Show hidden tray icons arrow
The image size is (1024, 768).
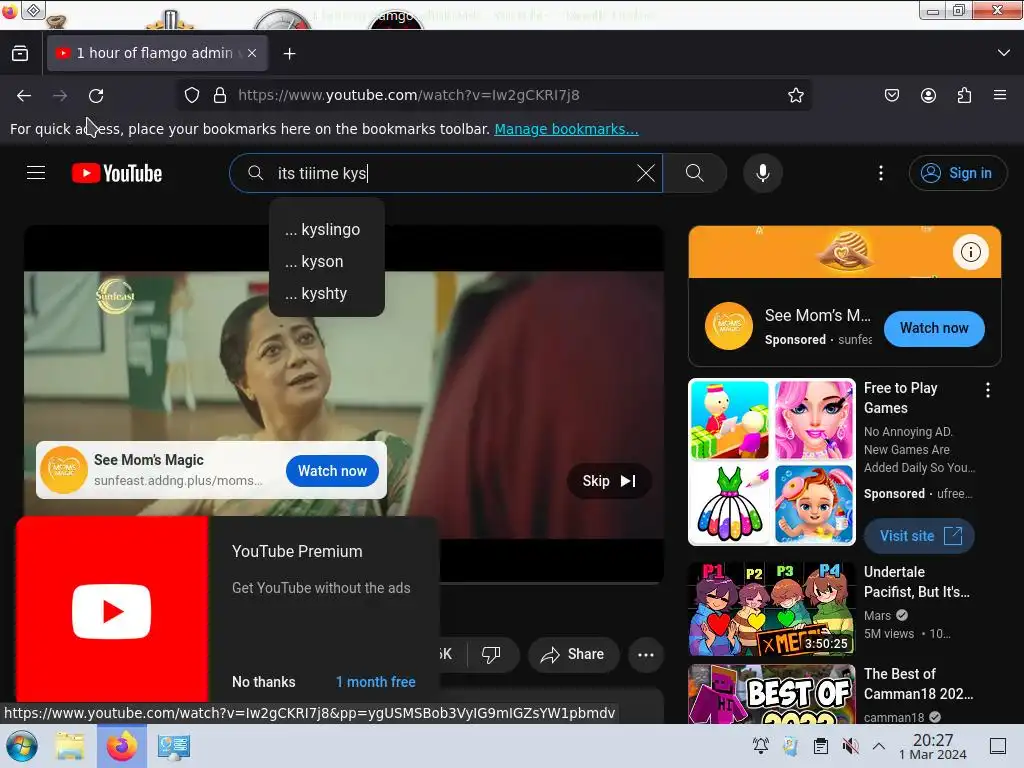[x=879, y=746]
